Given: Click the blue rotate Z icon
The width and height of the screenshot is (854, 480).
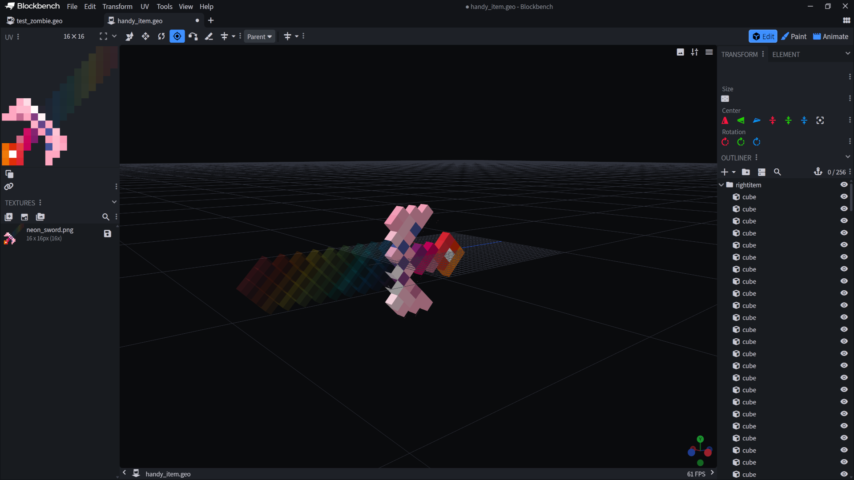Looking at the screenshot, I should coord(757,142).
